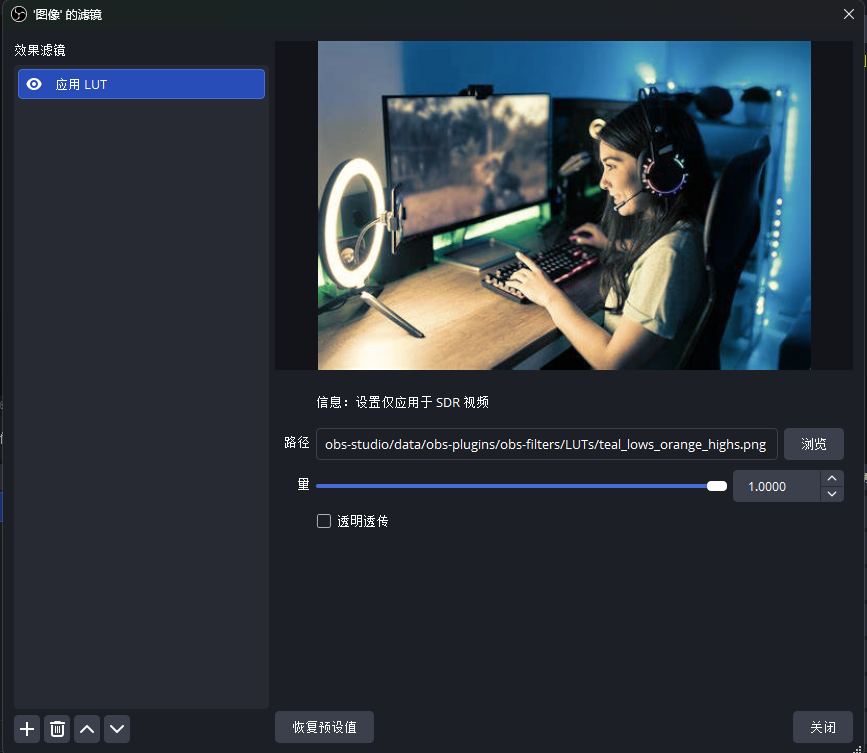Click the filter preview image
Image resolution: width=867 pixels, height=753 pixels.
(x=564, y=205)
